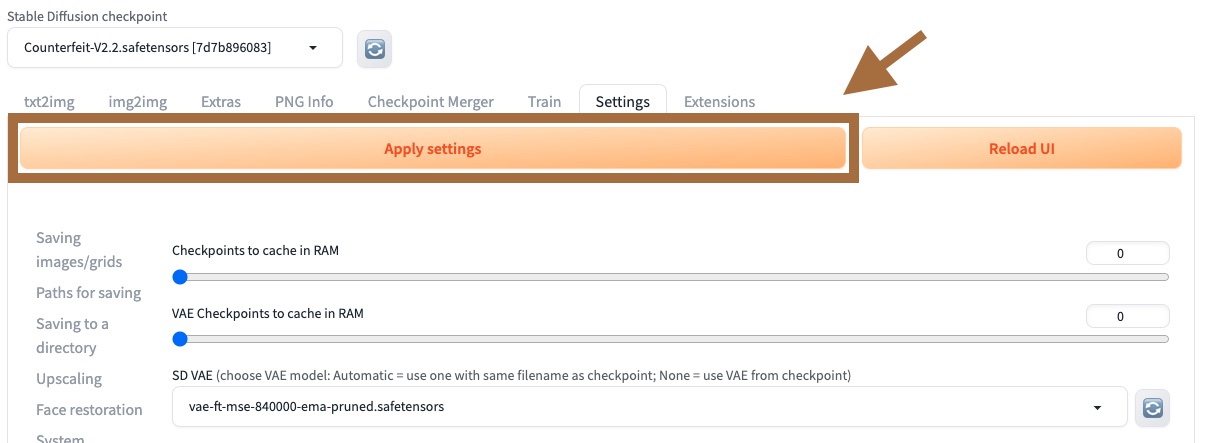This screenshot has width=1208, height=443.
Task: Refresh the Stable Diffusion checkpoint list
Action: click(375, 48)
